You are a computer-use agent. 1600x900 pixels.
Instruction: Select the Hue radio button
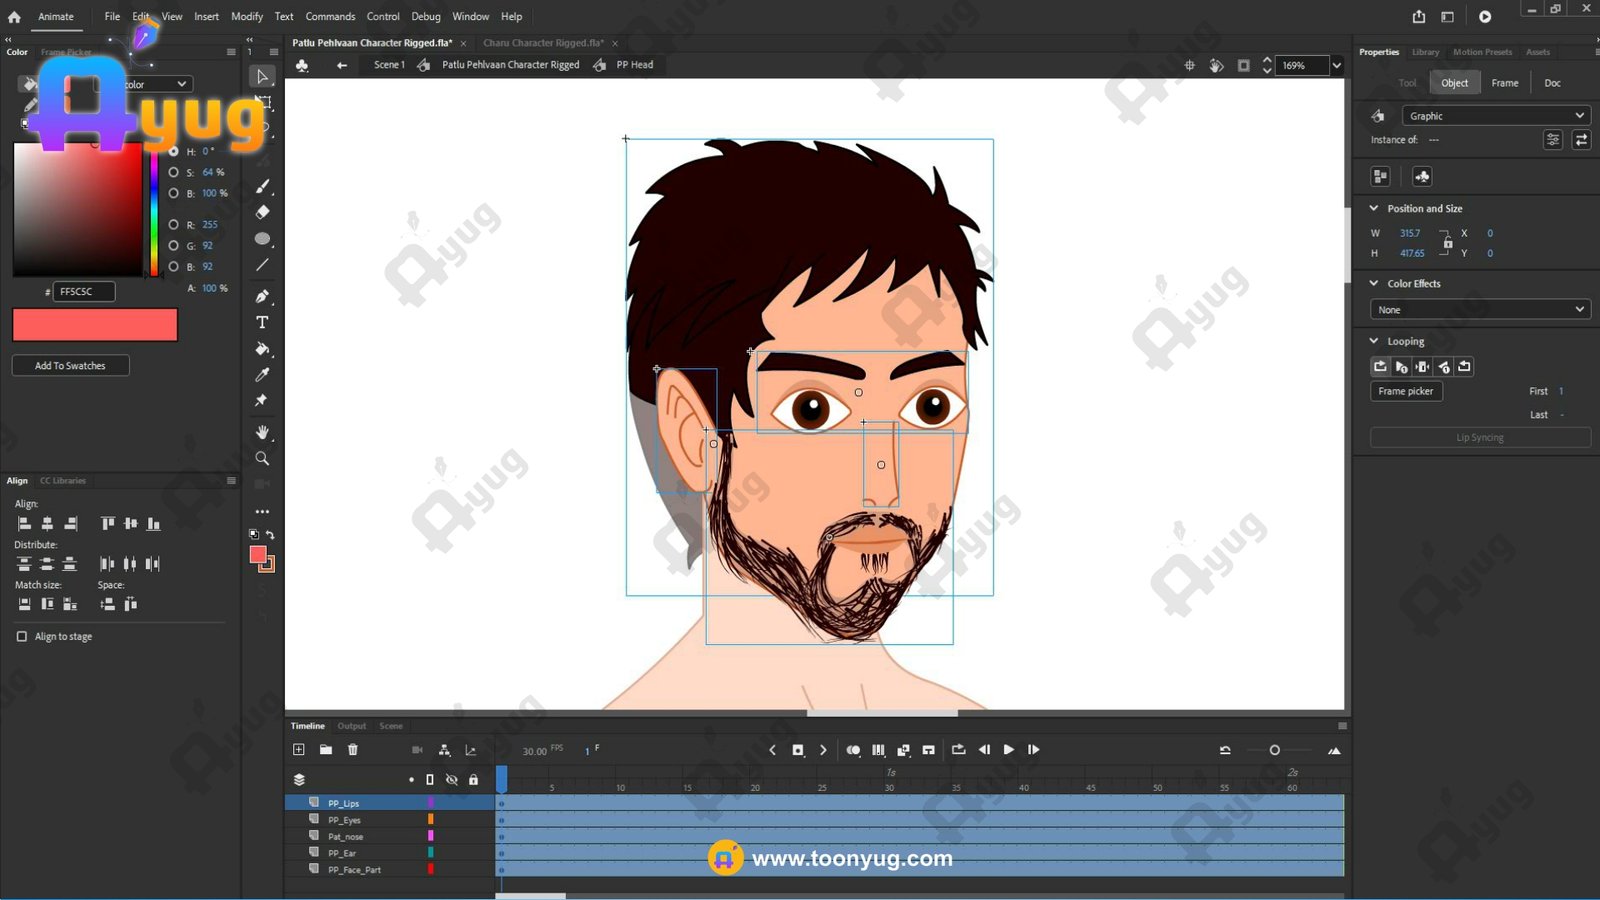coord(174,151)
